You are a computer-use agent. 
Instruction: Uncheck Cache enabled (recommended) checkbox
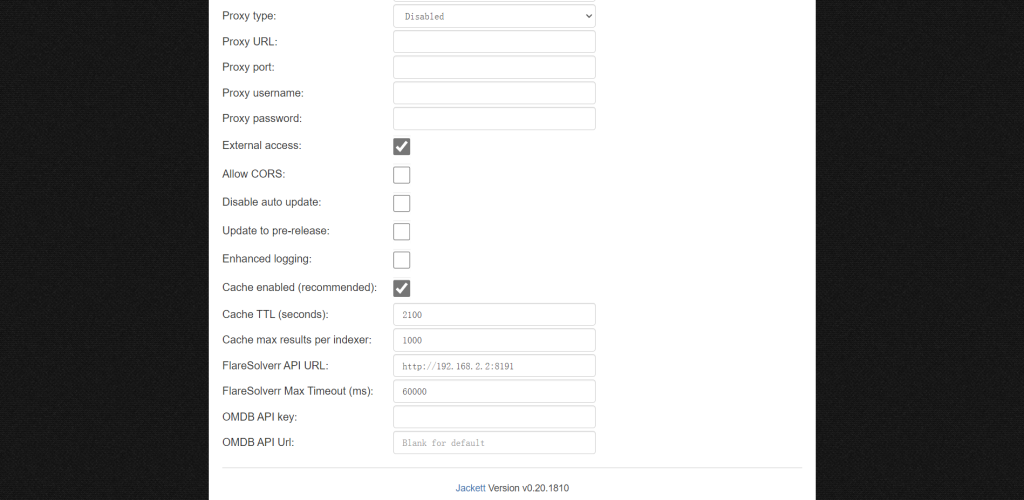401,288
